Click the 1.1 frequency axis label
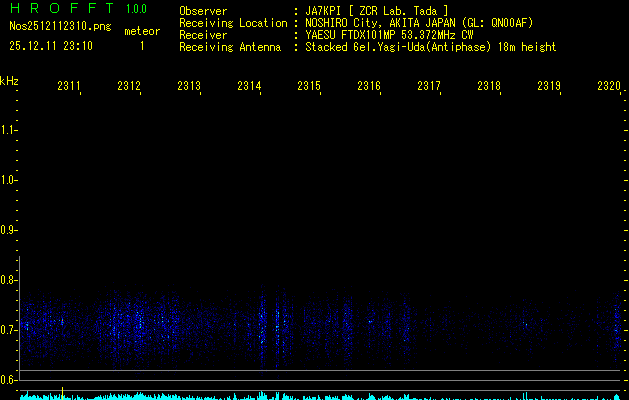 click(9, 130)
